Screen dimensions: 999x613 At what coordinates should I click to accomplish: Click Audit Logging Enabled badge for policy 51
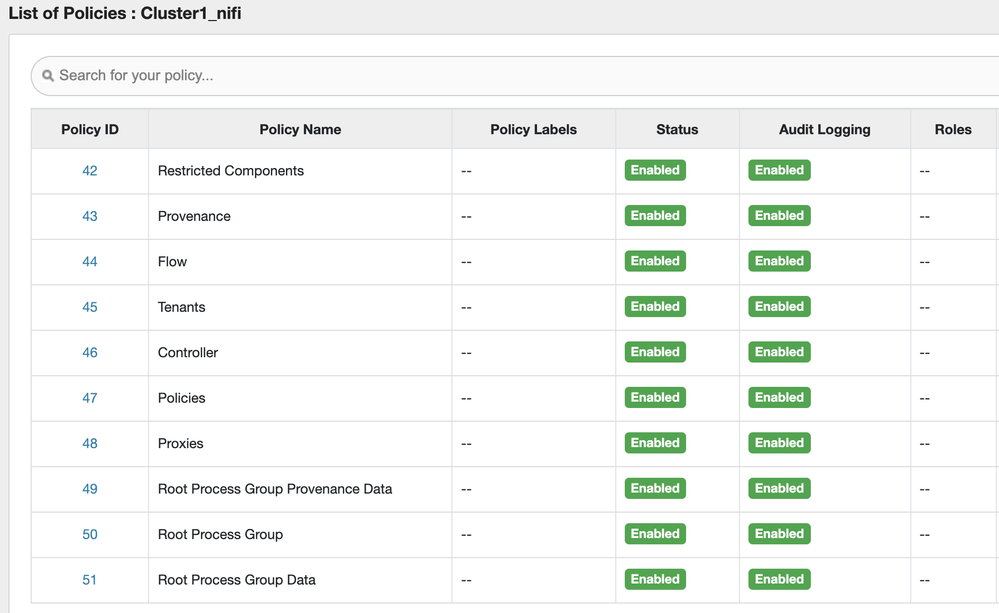pos(779,579)
